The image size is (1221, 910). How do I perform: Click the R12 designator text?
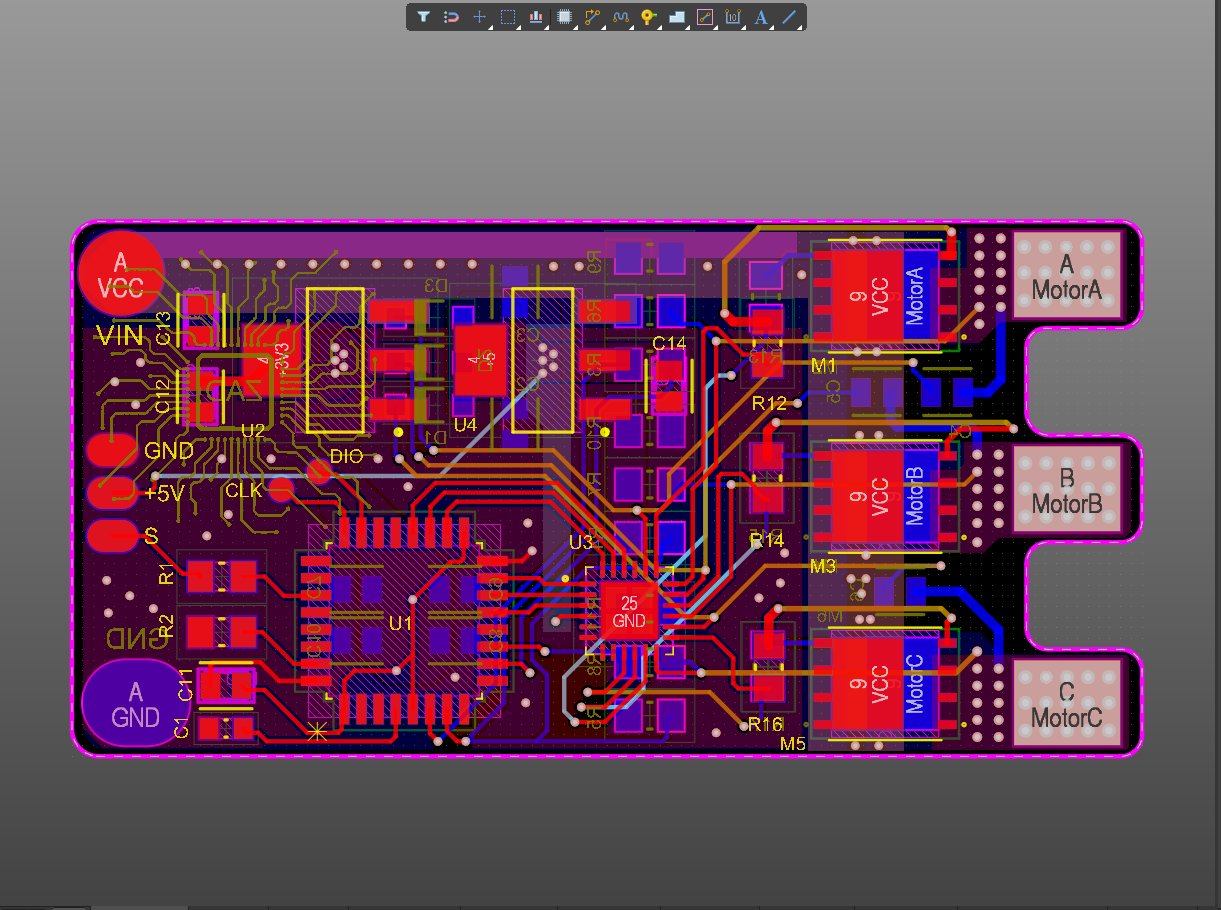pyautogui.click(x=769, y=404)
